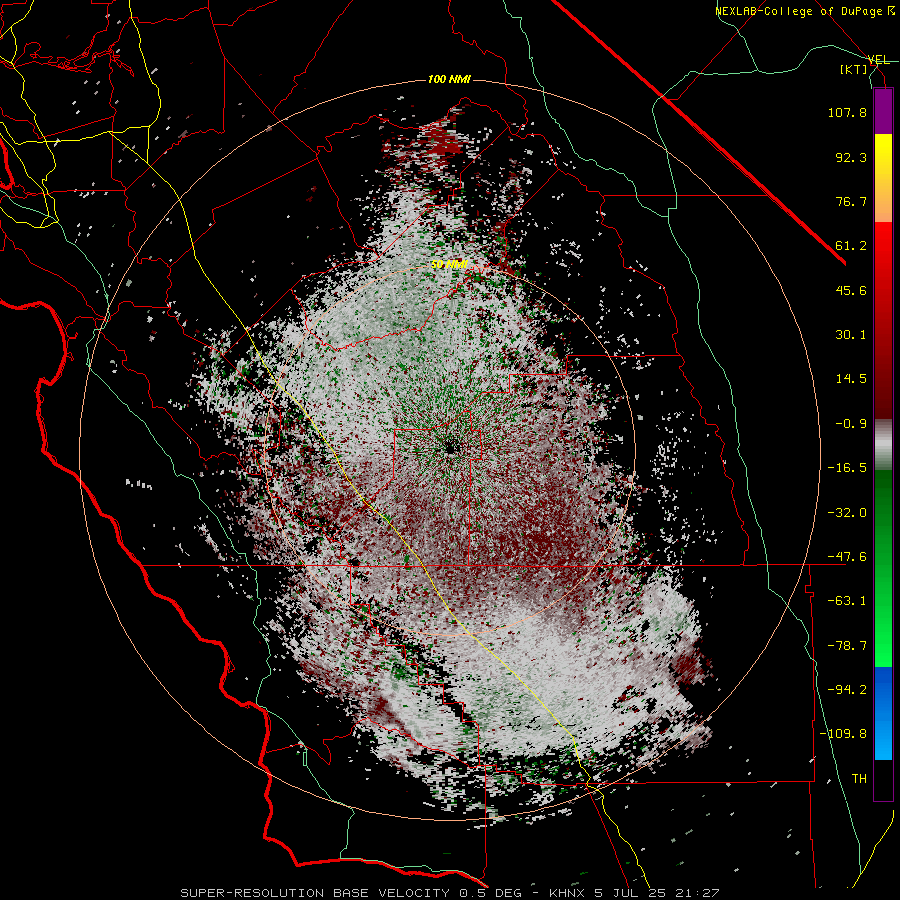Viewport: 900px width, 900px height.
Task: Click the purple segment of the color bar
Action: (x=883, y=112)
